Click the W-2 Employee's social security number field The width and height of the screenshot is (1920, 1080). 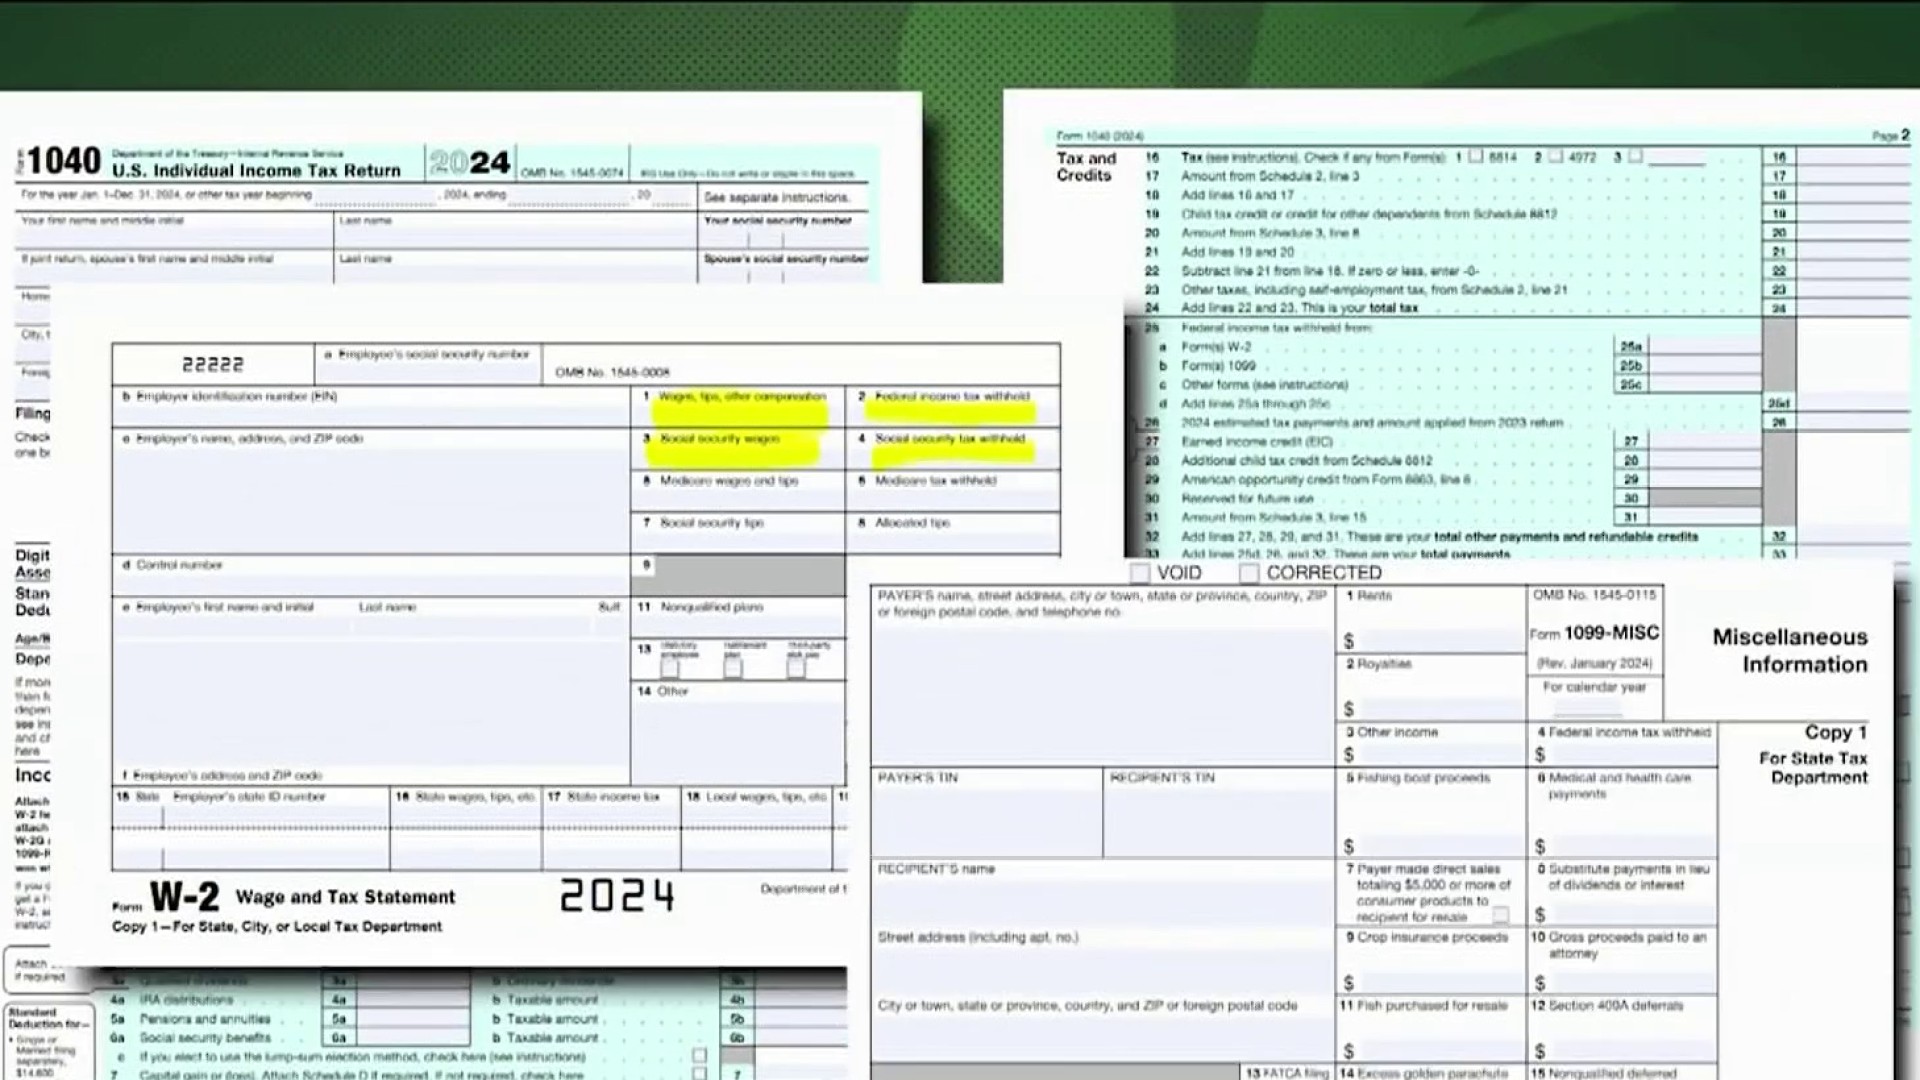click(x=428, y=364)
